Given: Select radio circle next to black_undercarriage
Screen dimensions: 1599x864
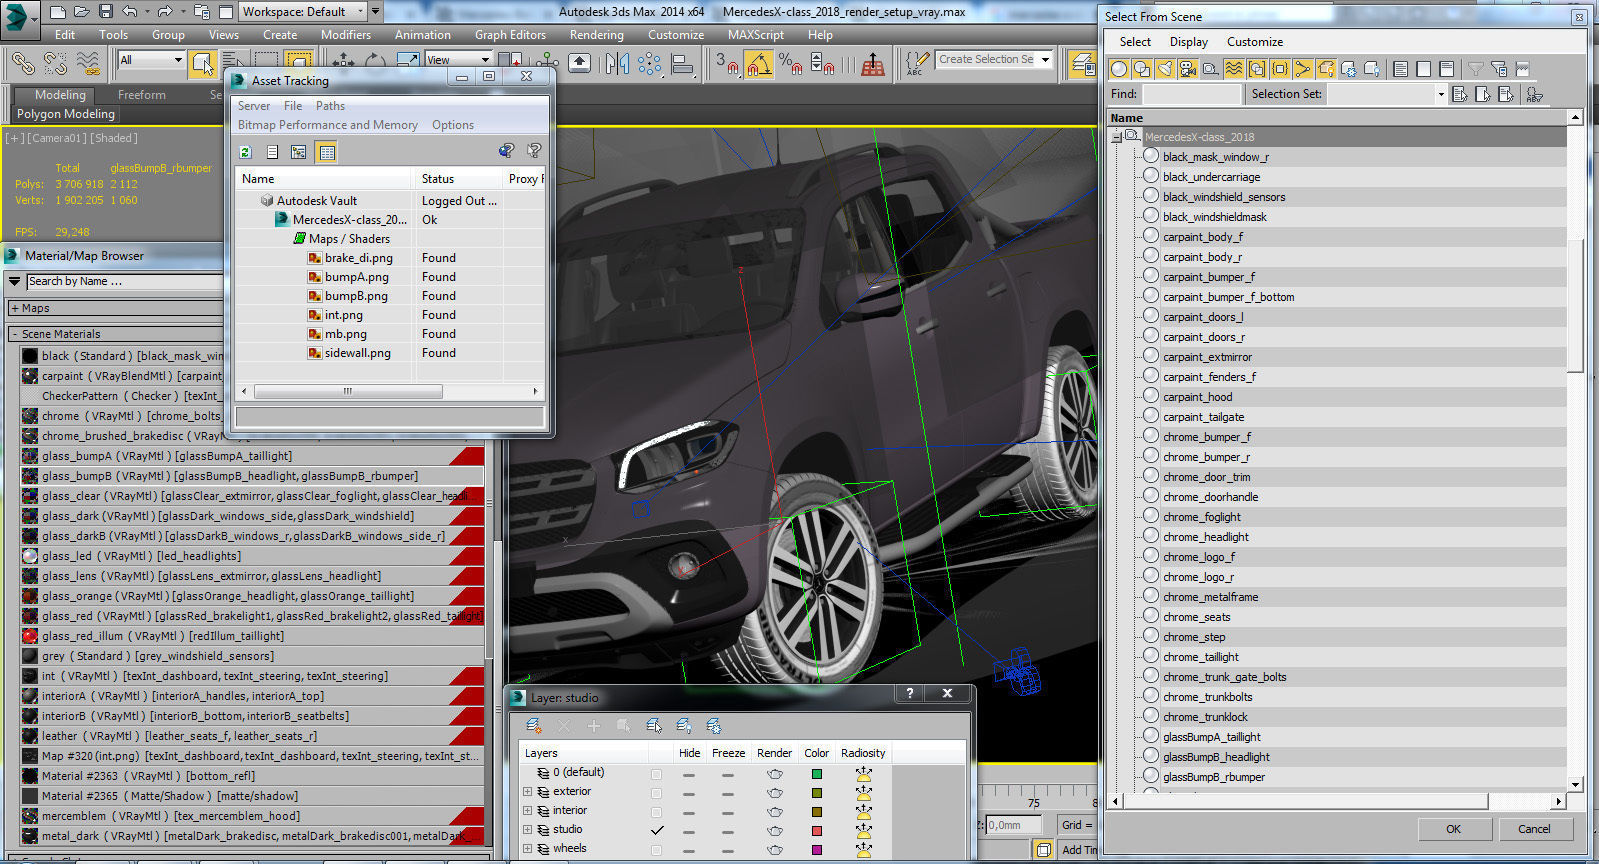Looking at the screenshot, I should click(1151, 176).
